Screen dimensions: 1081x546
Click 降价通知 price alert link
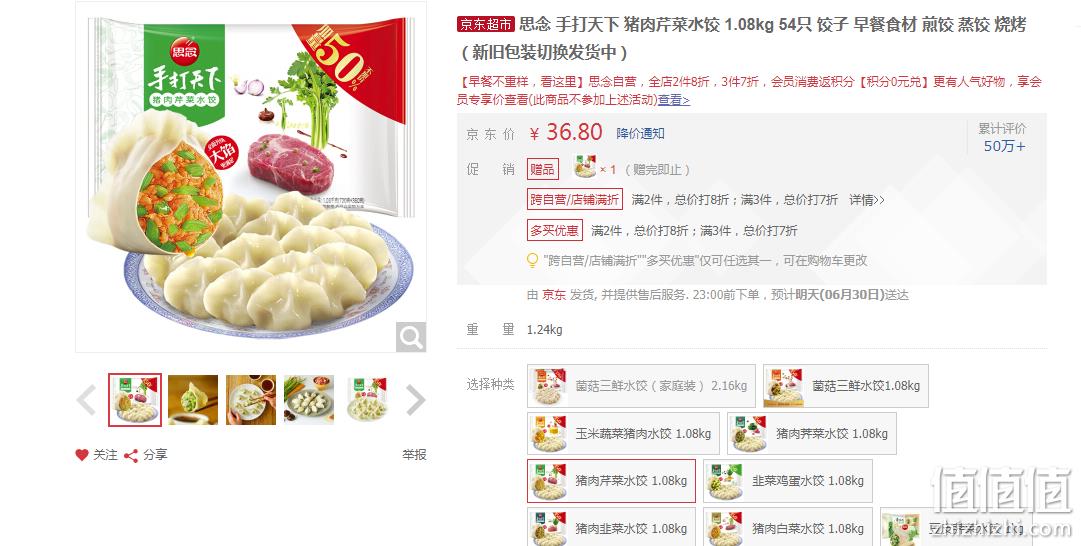click(640, 133)
